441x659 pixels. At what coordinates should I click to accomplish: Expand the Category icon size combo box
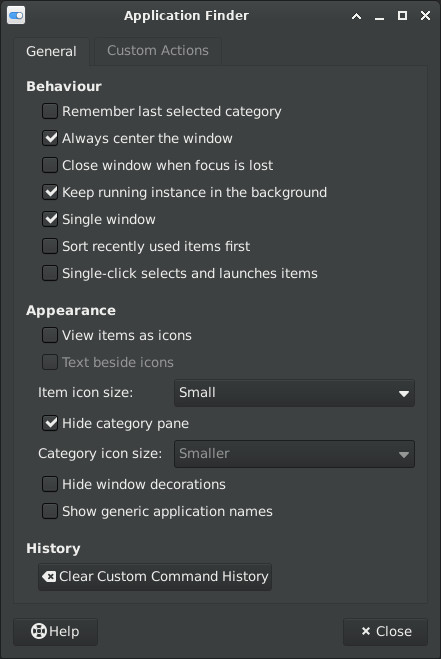[294, 454]
